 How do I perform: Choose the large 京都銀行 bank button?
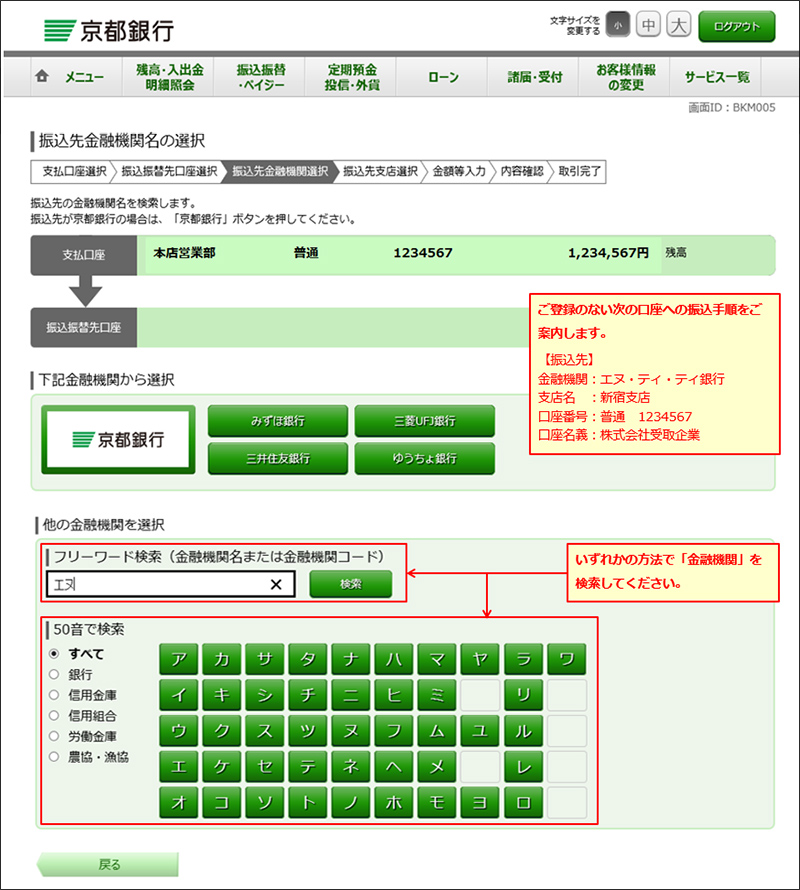118,439
